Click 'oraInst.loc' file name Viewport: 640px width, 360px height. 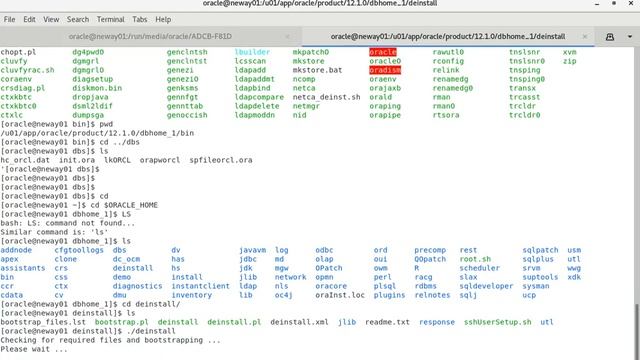tap(340, 295)
